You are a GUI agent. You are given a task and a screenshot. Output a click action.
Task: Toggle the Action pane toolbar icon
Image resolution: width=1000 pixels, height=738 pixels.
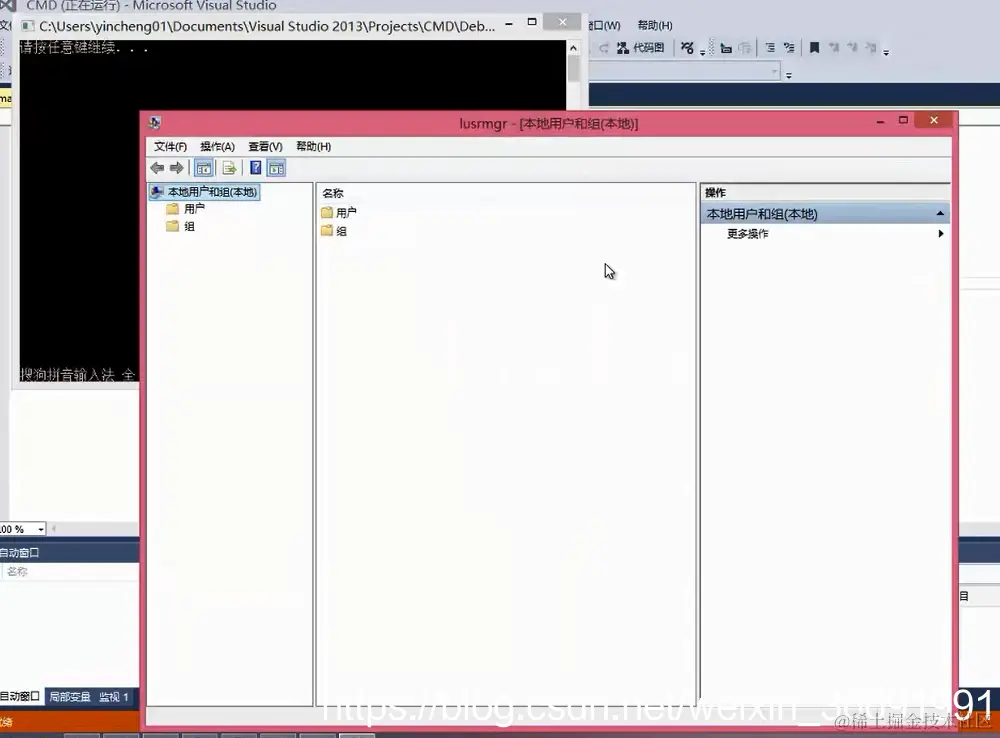click(x=276, y=168)
